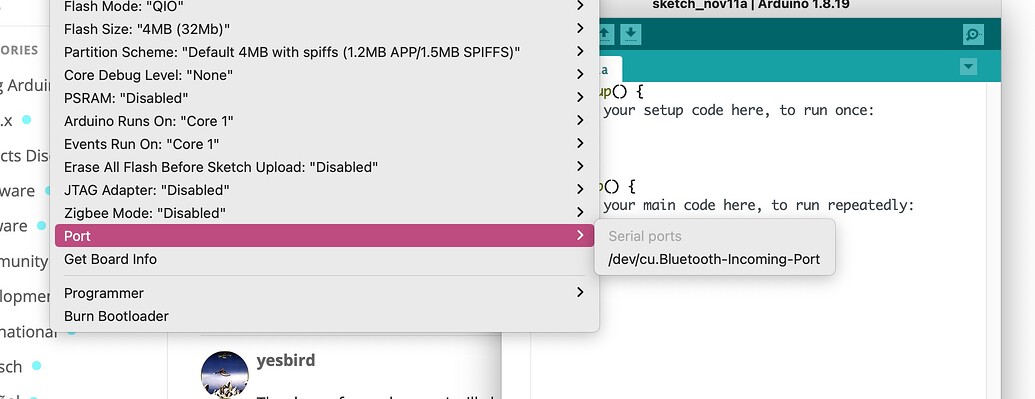Screen dimensions: 1035x399
Task: Click the Open sketch up-arrow icon
Action: tap(606, 34)
